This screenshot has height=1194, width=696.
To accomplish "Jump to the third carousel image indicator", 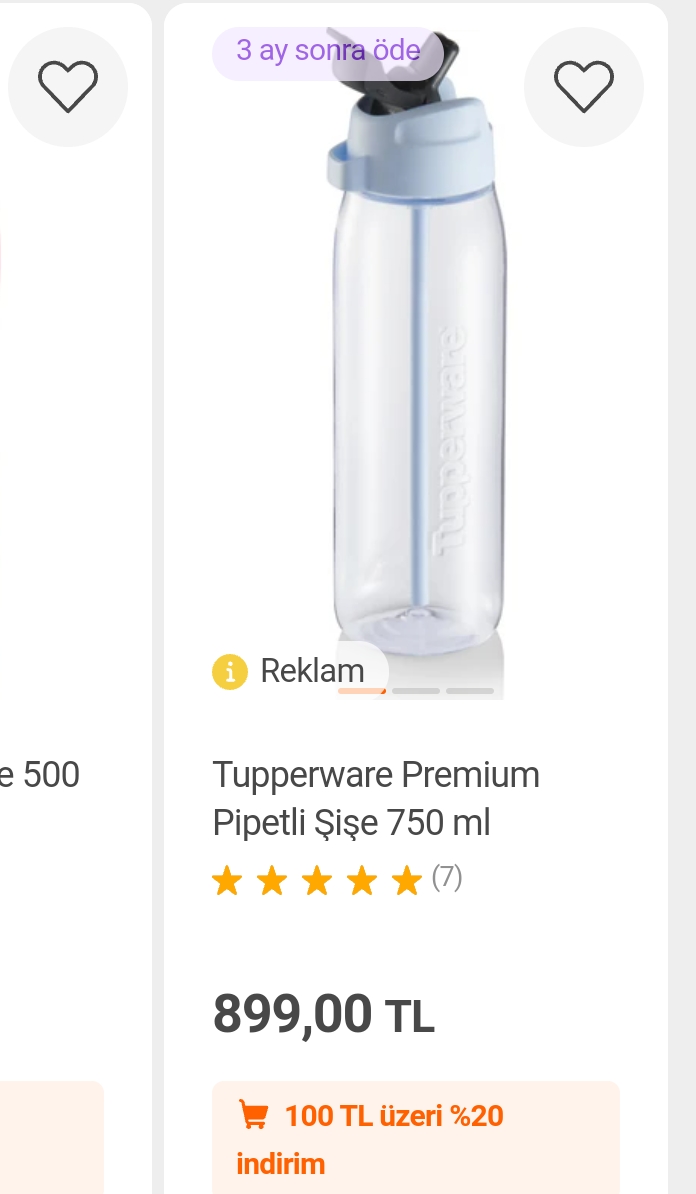I will click(470, 690).
